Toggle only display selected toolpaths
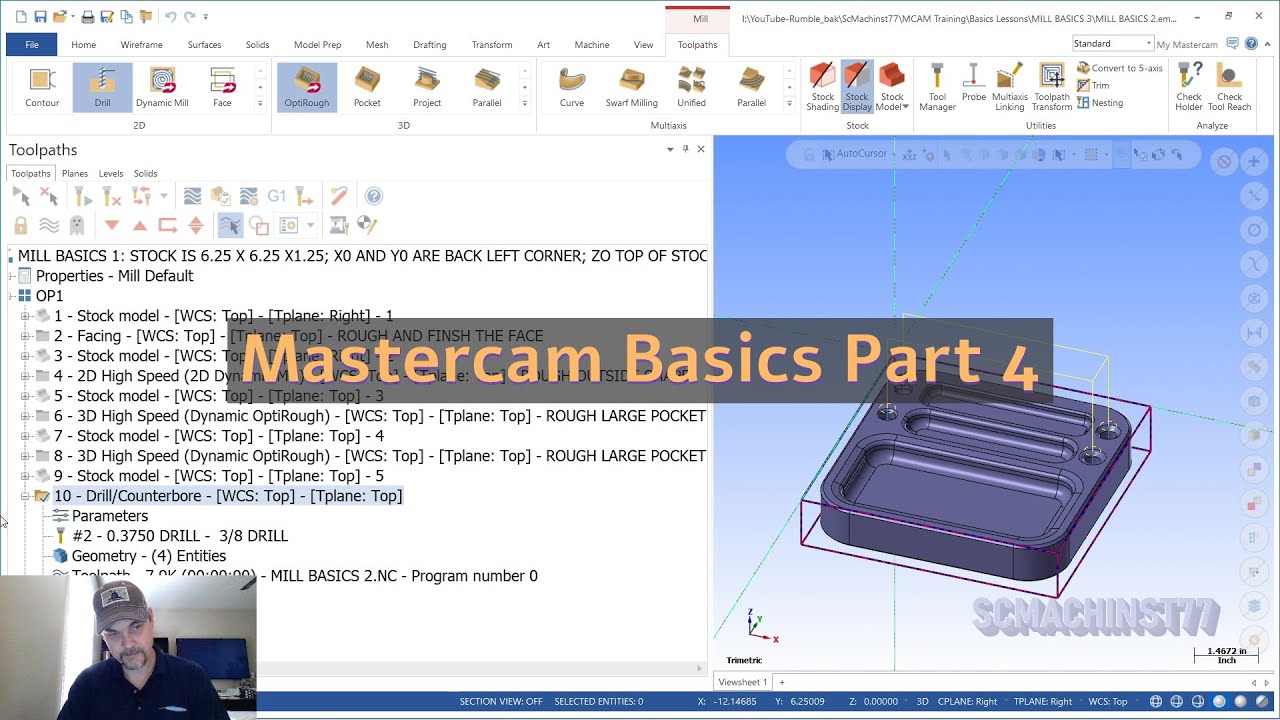Image resolution: width=1280 pixels, height=720 pixels. pos(229,225)
